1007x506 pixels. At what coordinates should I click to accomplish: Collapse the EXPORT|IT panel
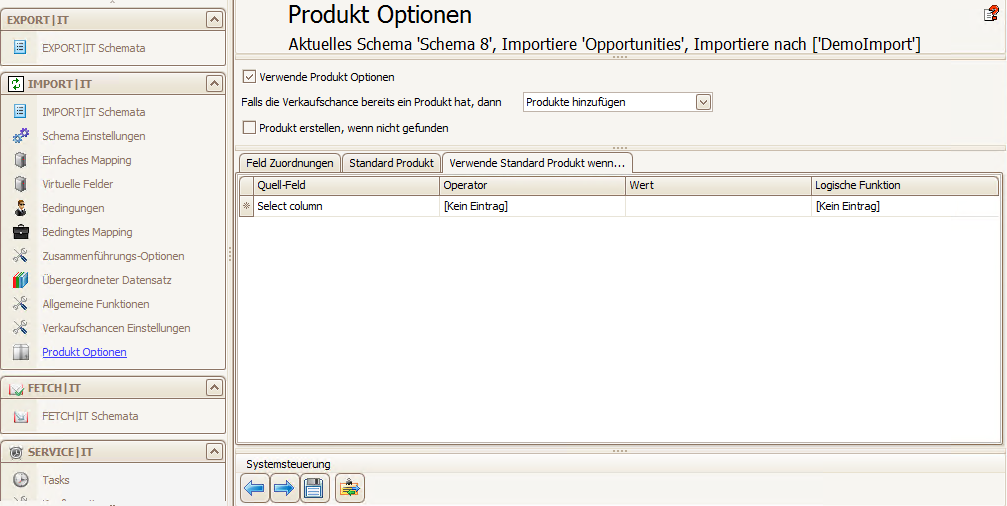pos(215,20)
